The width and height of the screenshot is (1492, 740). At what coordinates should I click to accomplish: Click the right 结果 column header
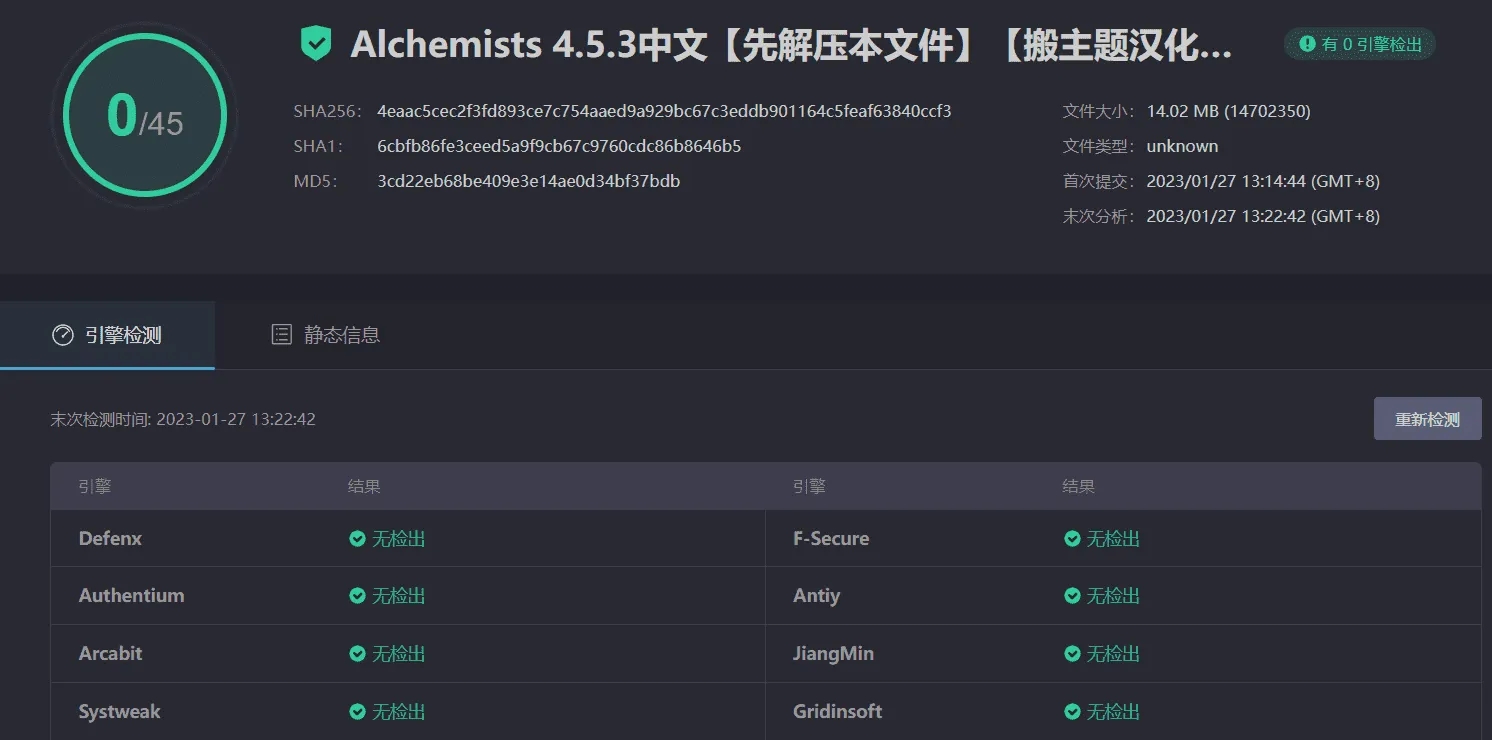(1079, 487)
